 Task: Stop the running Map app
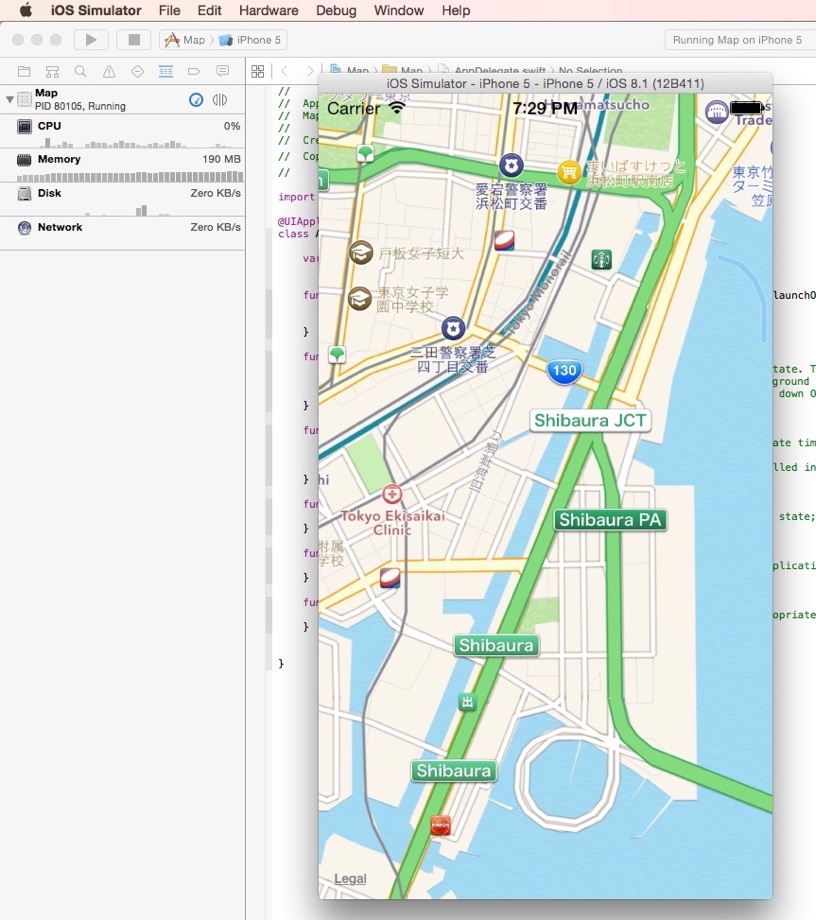coord(134,40)
